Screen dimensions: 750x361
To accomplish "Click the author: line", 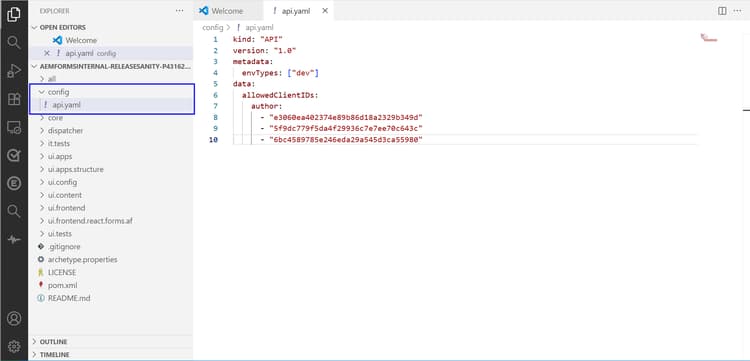I will (267, 106).
